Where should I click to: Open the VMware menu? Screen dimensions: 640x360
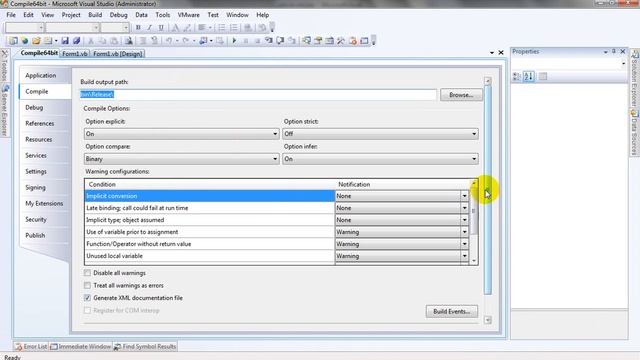[x=189, y=15]
